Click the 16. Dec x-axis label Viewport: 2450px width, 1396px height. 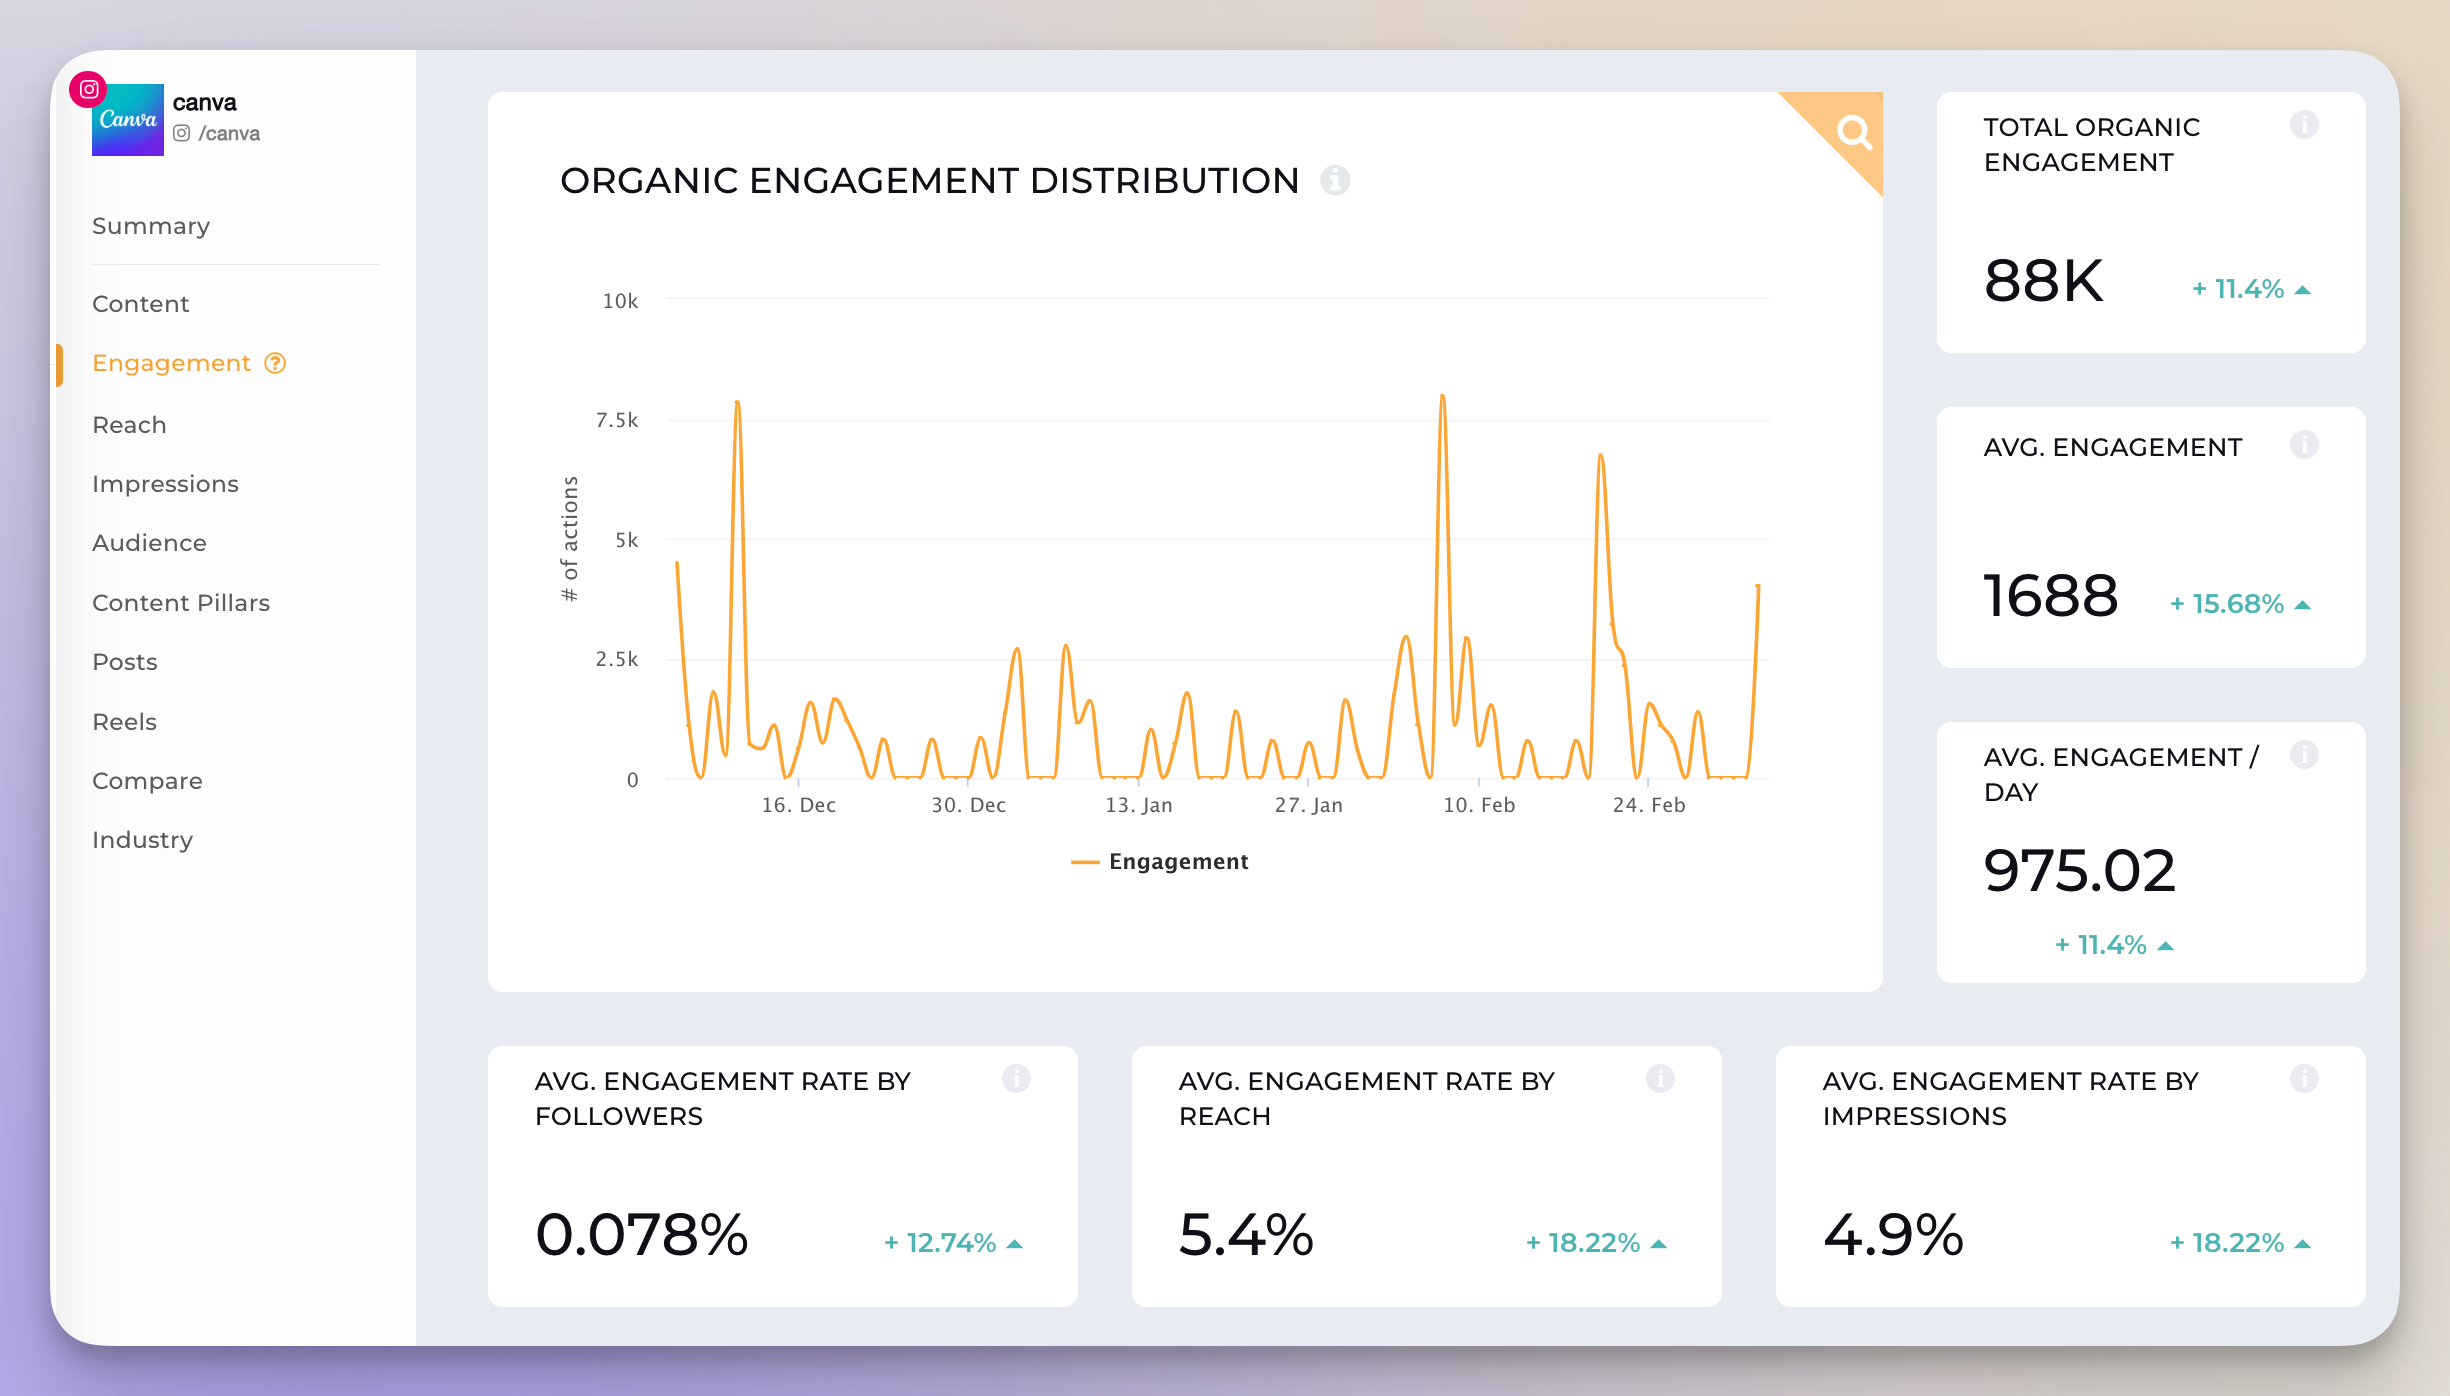coord(798,805)
